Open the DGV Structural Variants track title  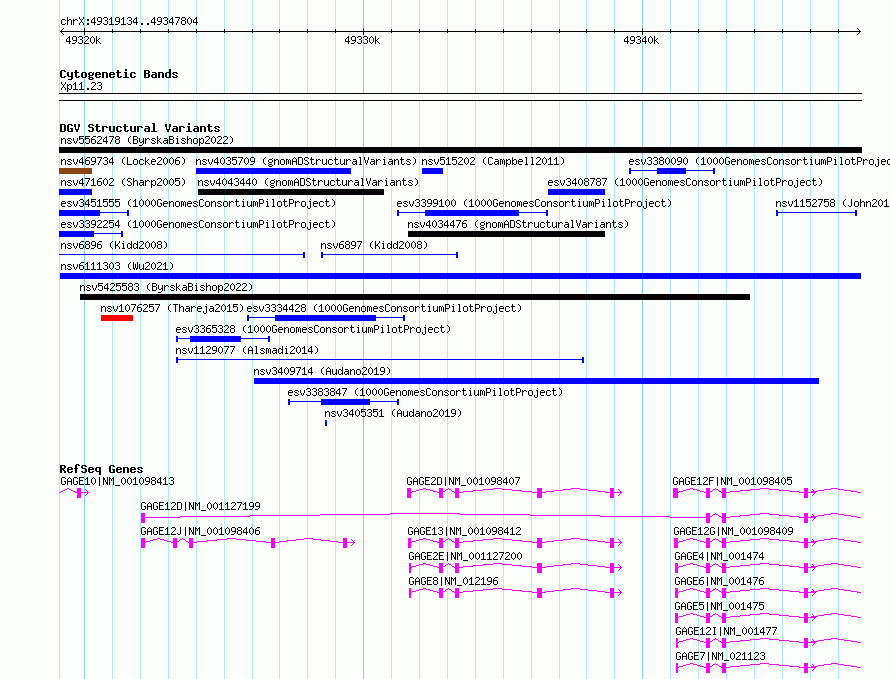(x=140, y=128)
